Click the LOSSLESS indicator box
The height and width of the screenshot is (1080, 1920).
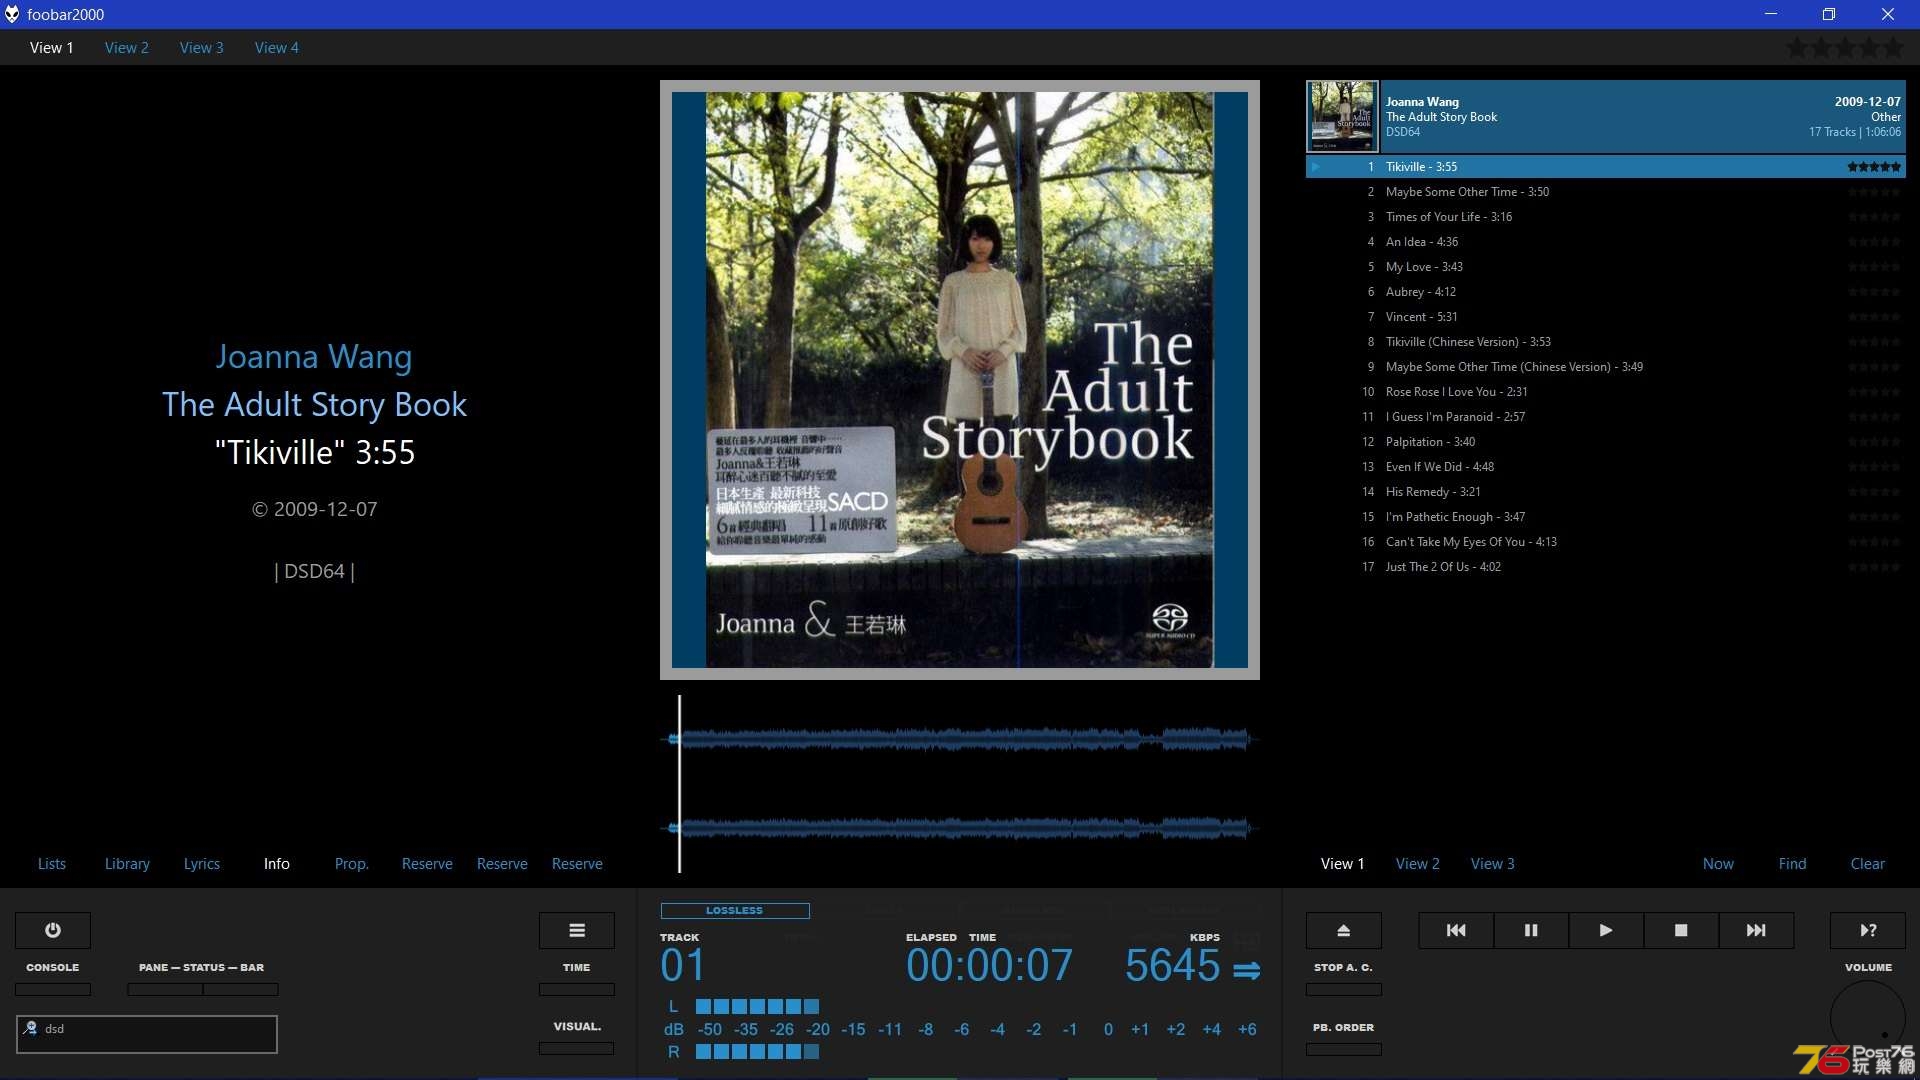coord(735,911)
